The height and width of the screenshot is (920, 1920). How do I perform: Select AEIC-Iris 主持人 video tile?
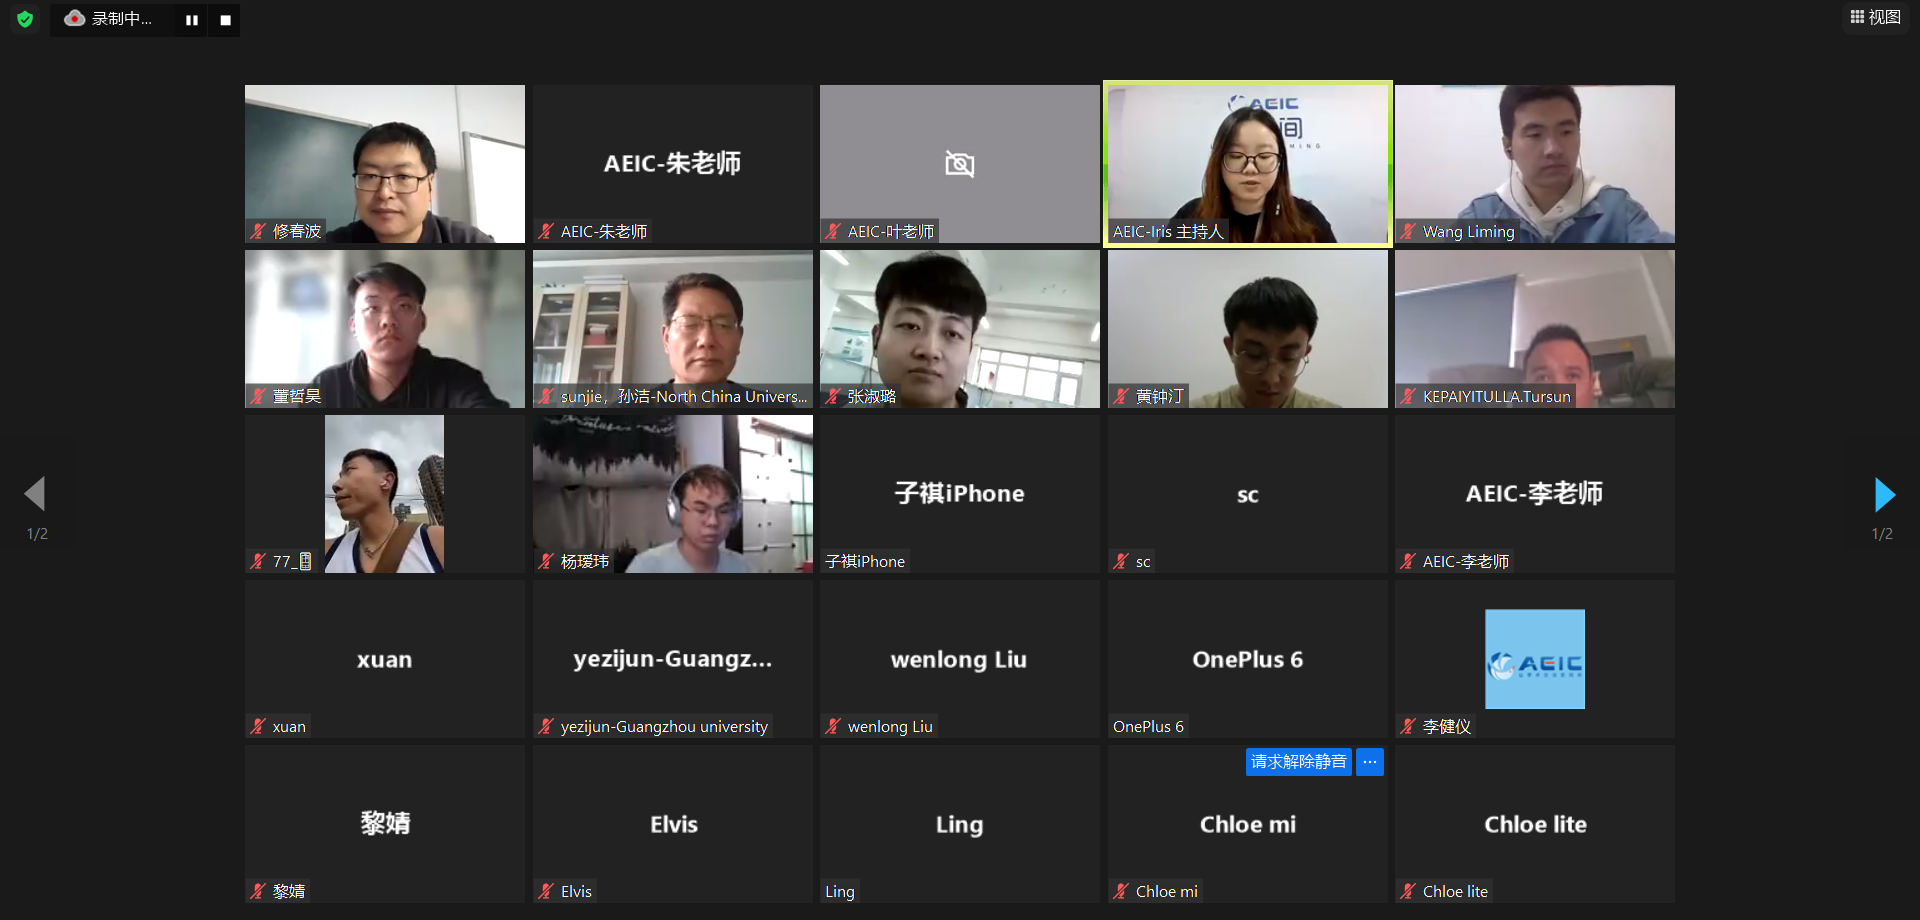pos(1247,164)
